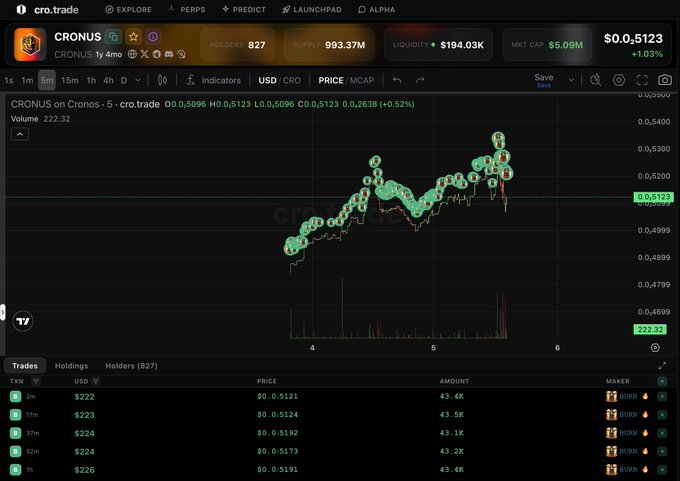Open the purple token info icon
The image size is (680, 481).
coord(153,37)
